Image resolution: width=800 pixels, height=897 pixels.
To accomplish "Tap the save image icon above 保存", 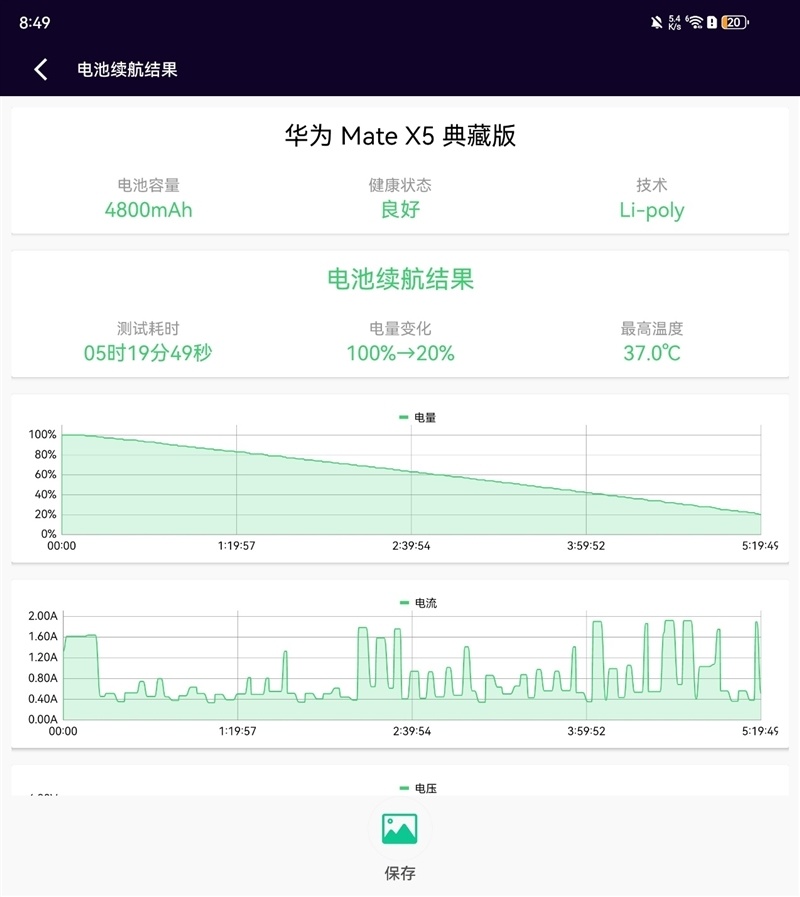I will pyautogui.click(x=400, y=830).
